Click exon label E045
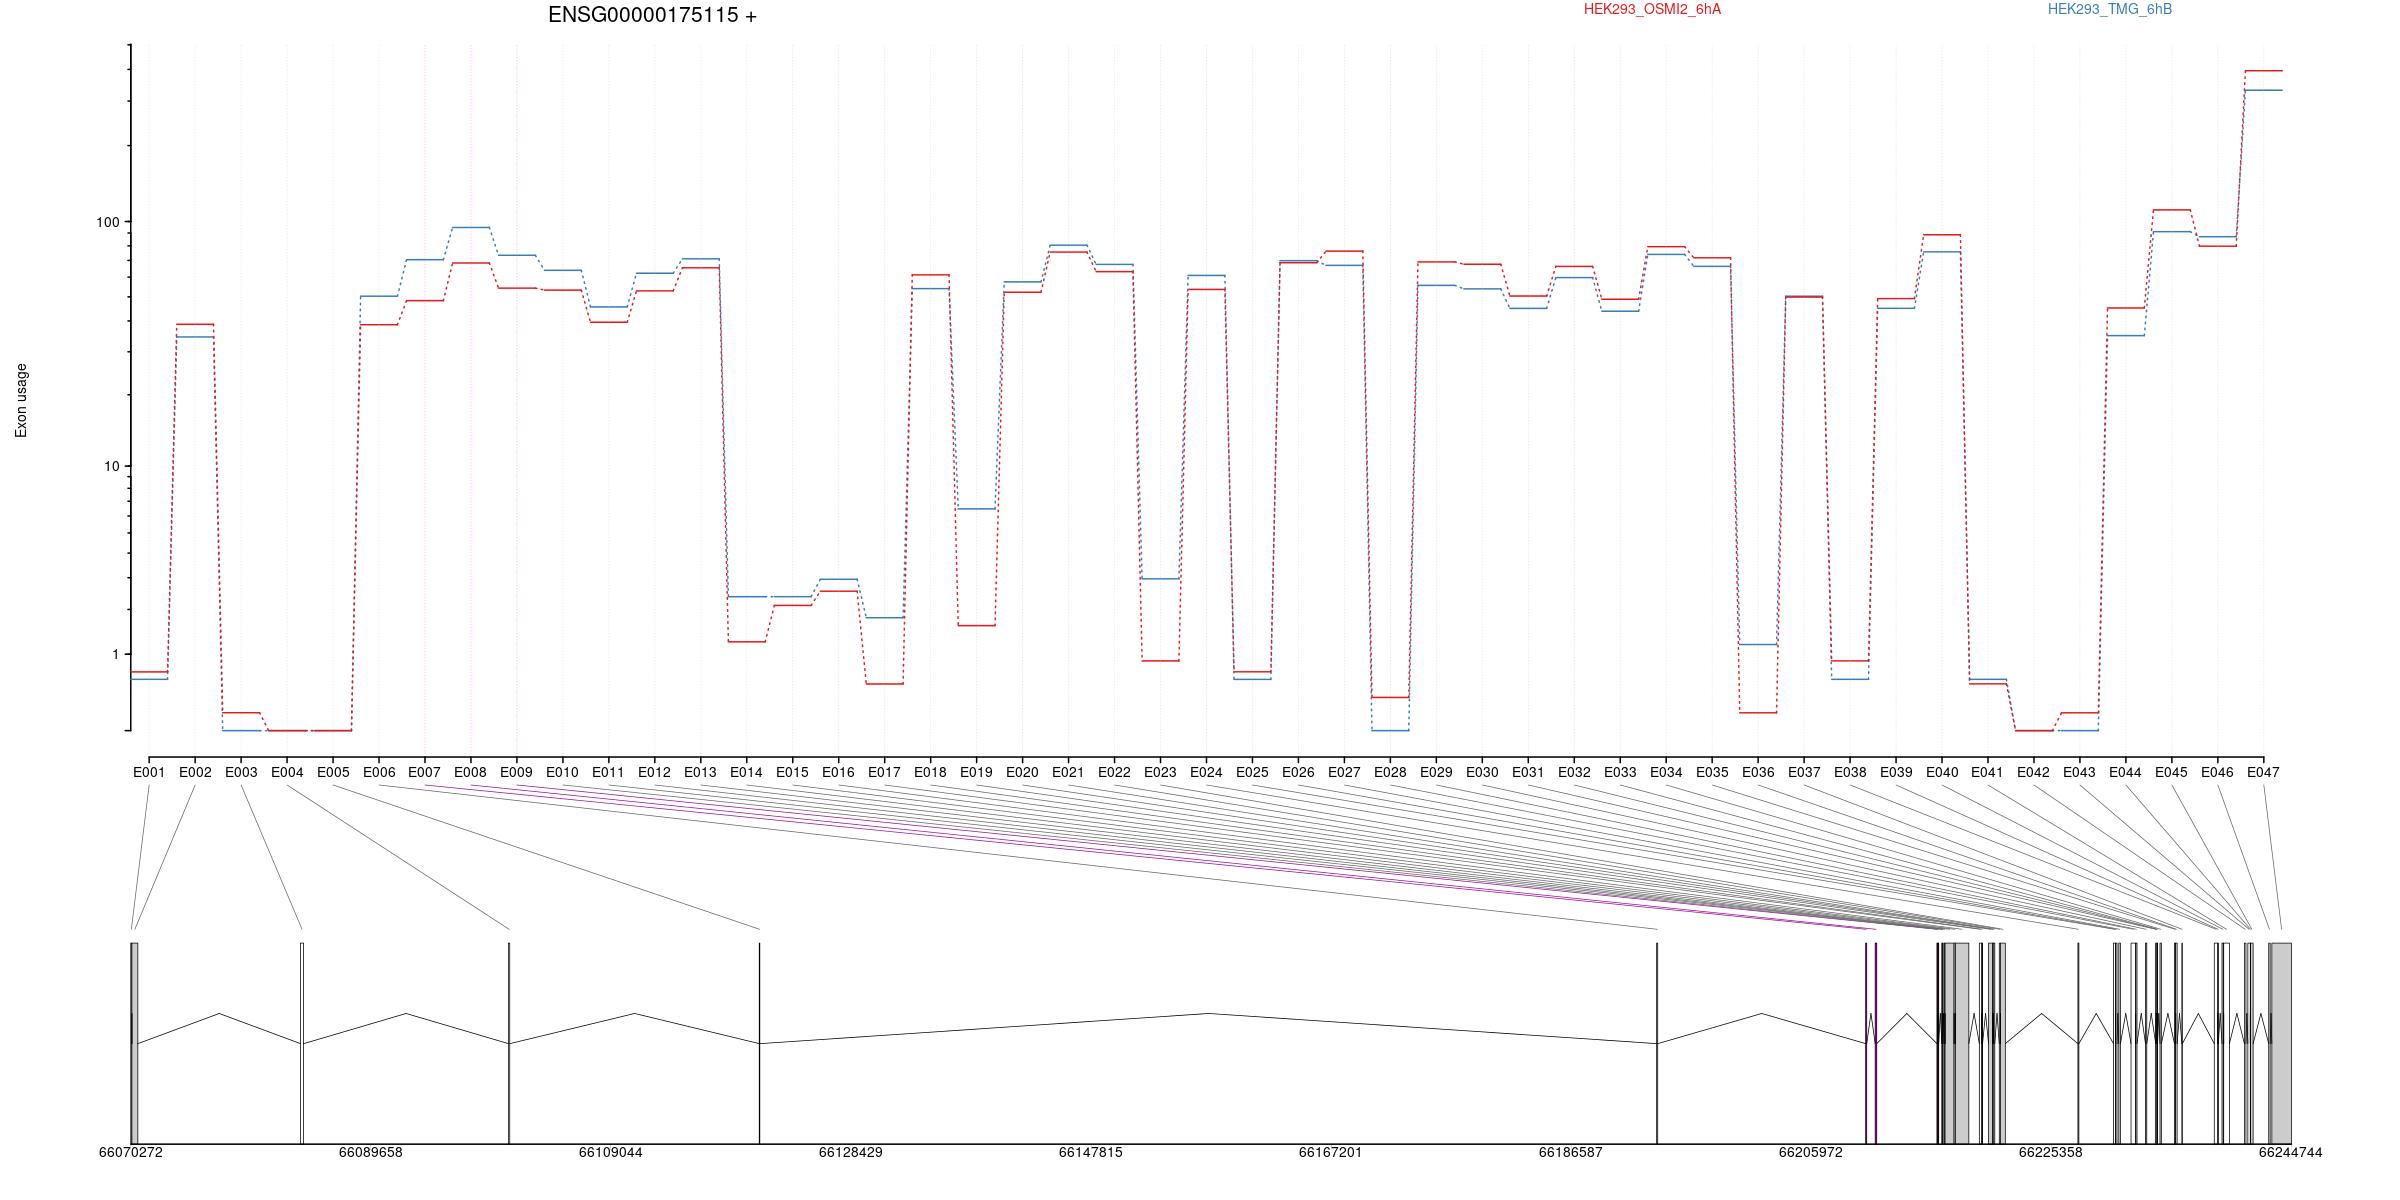This screenshot has height=1200, width=2400. (x=2173, y=772)
